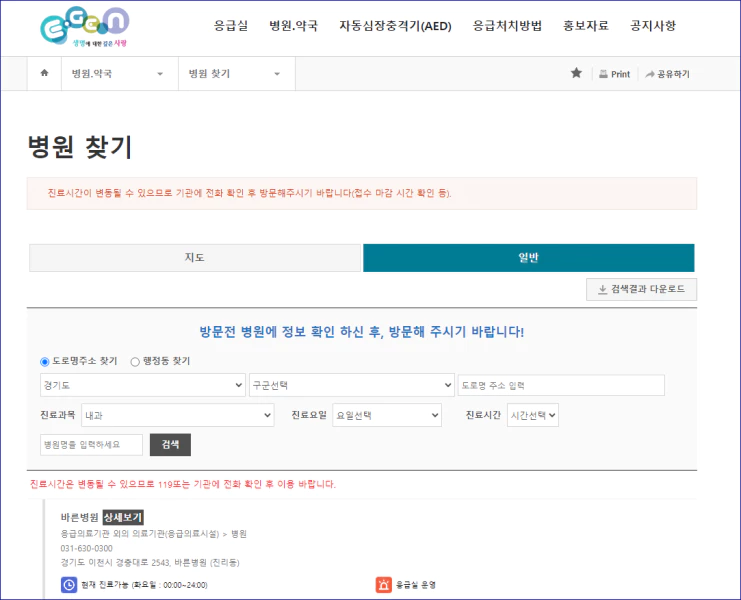Open 응급처치방법 menu
741x600 pixels.
[x=507, y=26]
